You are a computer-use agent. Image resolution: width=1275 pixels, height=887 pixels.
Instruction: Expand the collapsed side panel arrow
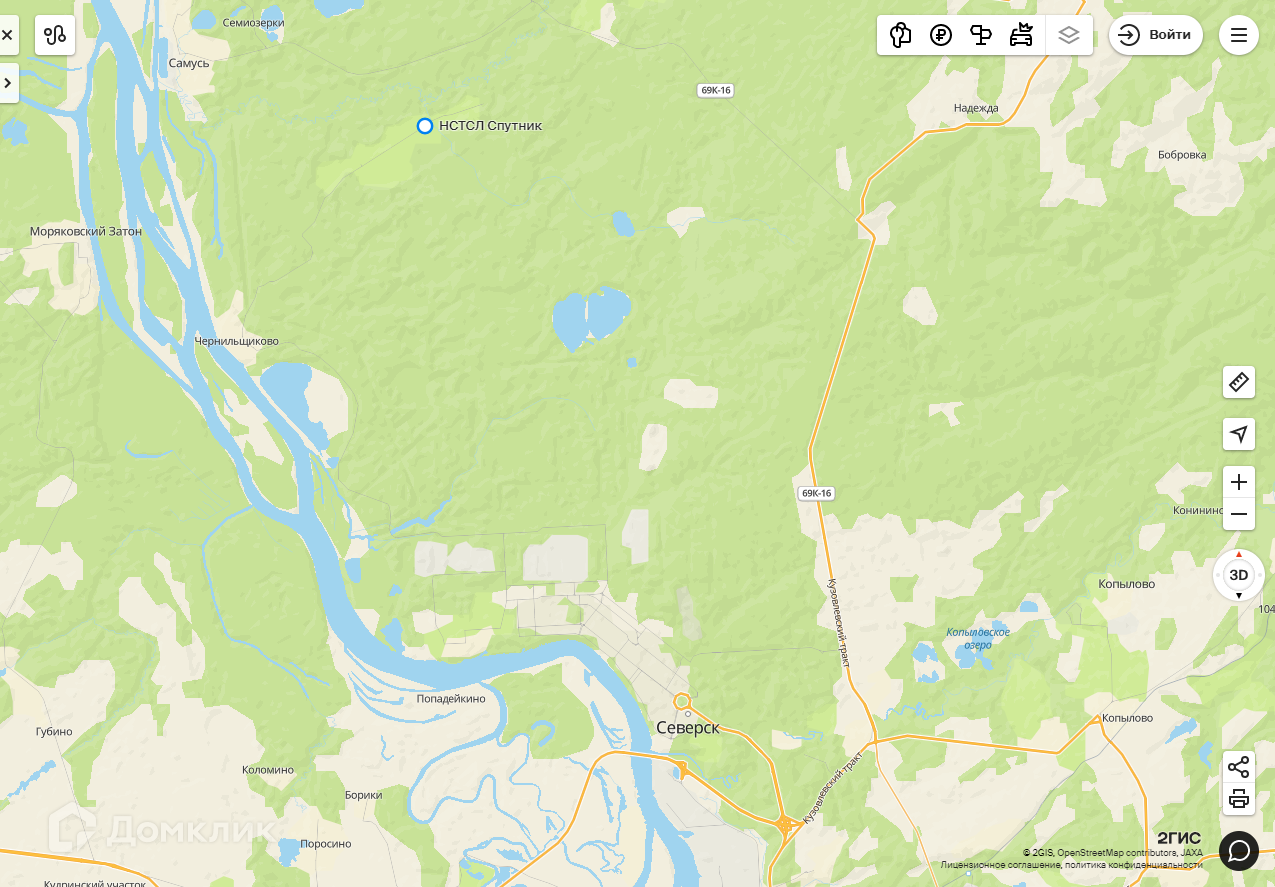8,83
